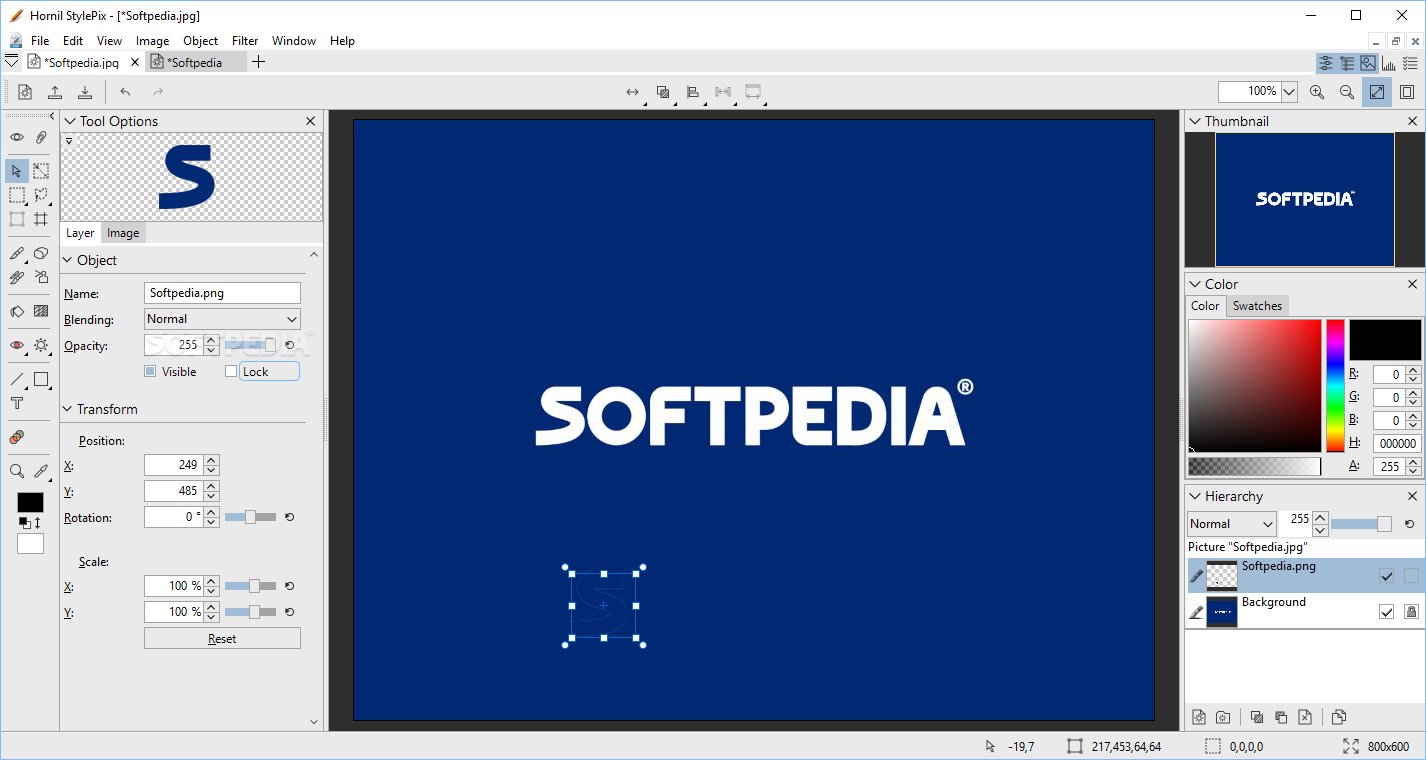Collapse the Color panel
Image resolution: width=1426 pixels, height=760 pixels.
1195,284
